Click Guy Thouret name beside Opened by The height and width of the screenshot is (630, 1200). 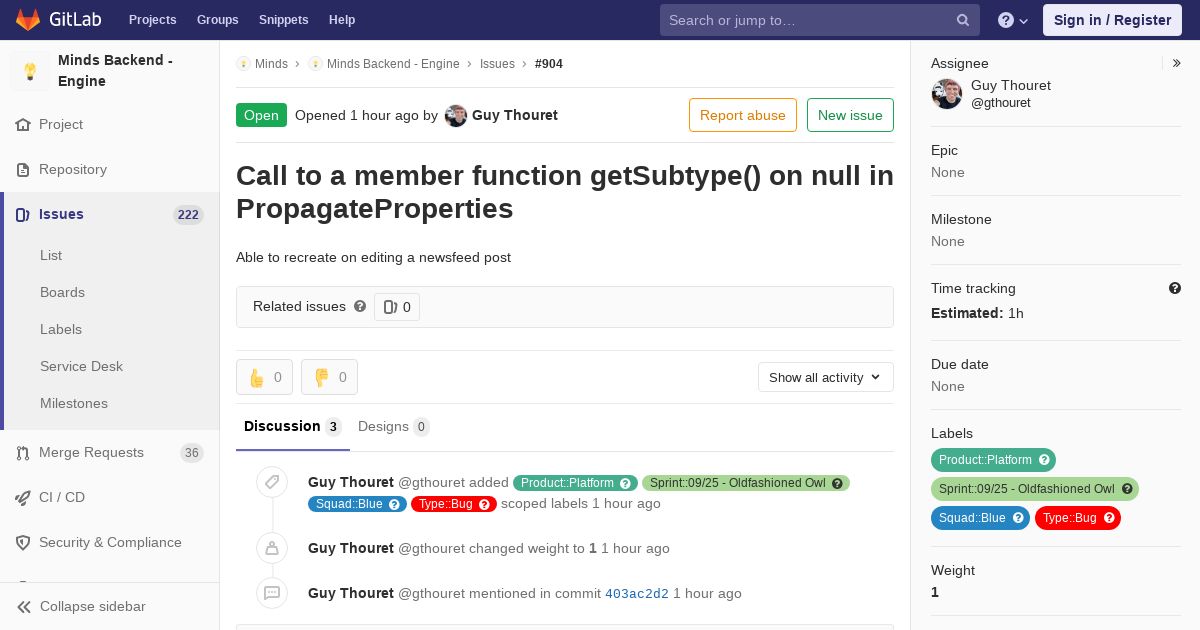click(515, 115)
